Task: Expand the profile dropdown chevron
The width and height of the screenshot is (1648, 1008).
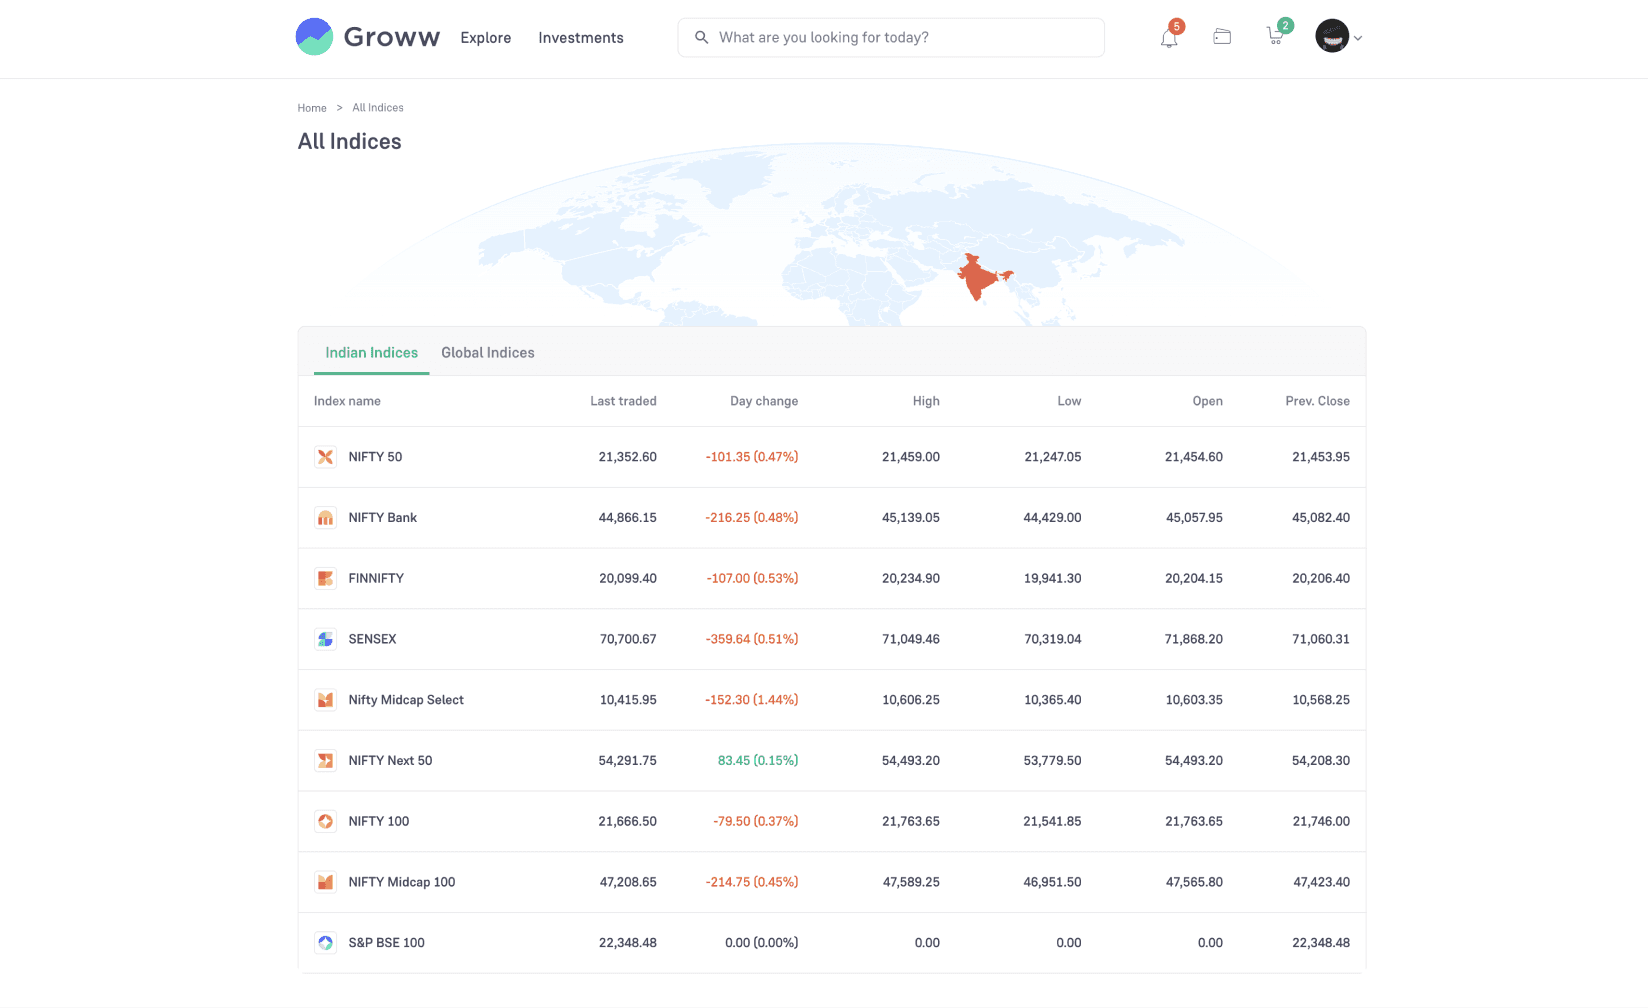Action: pos(1358,39)
